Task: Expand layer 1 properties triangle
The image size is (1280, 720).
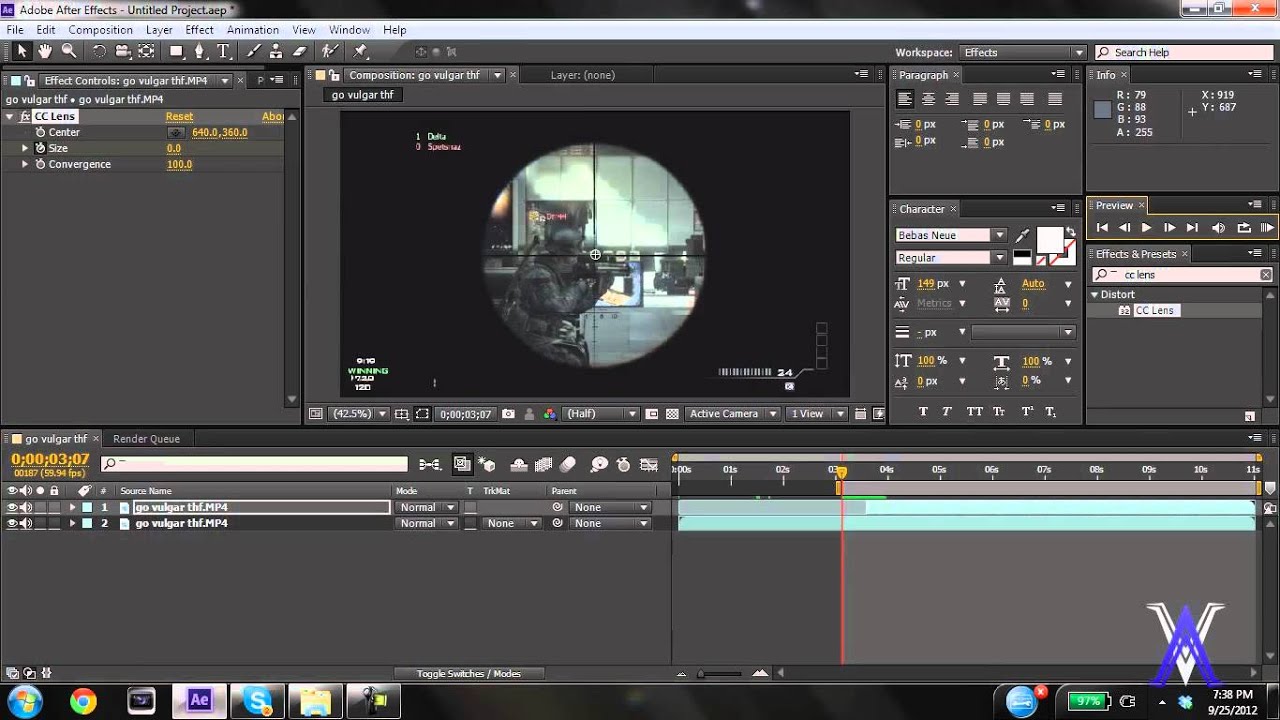Action: click(x=72, y=507)
